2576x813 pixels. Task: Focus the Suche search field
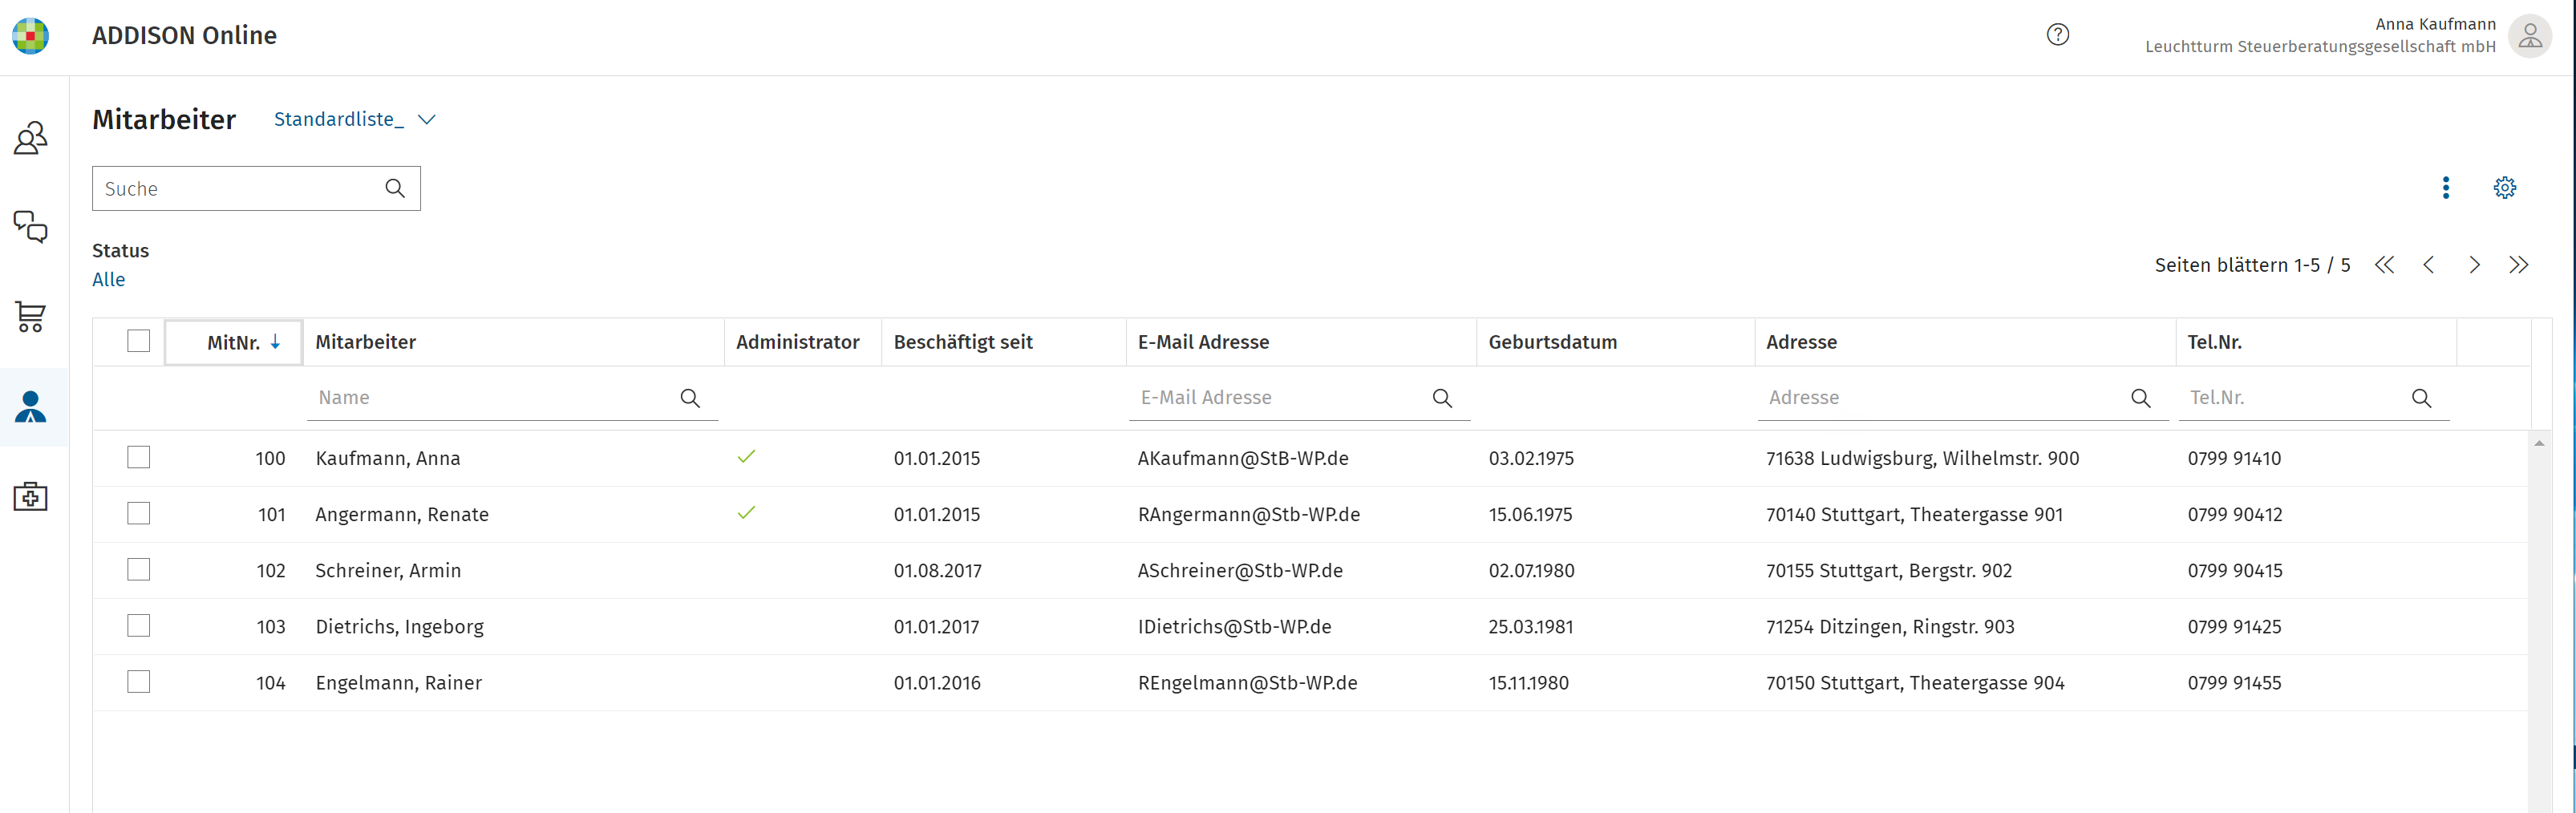(x=256, y=189)
